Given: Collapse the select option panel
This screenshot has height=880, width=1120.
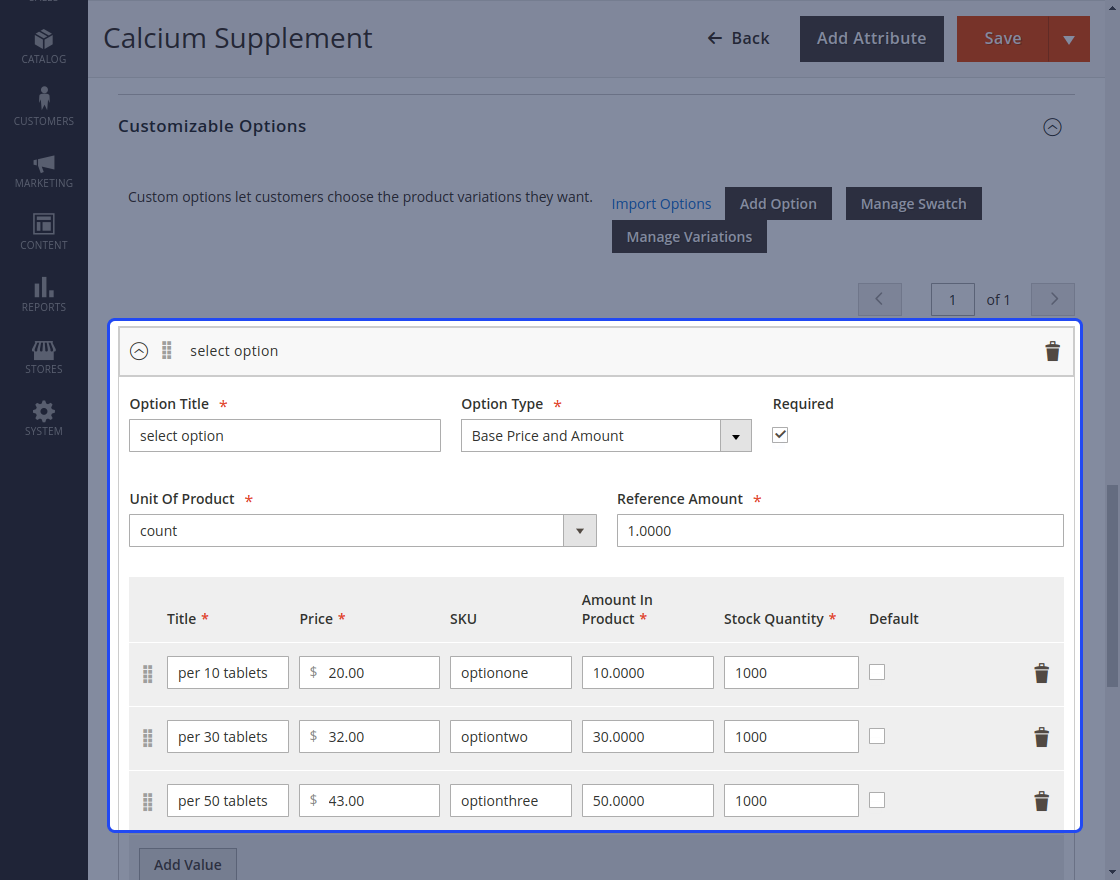Looking at the screenshot, I should tap(139, 351).
